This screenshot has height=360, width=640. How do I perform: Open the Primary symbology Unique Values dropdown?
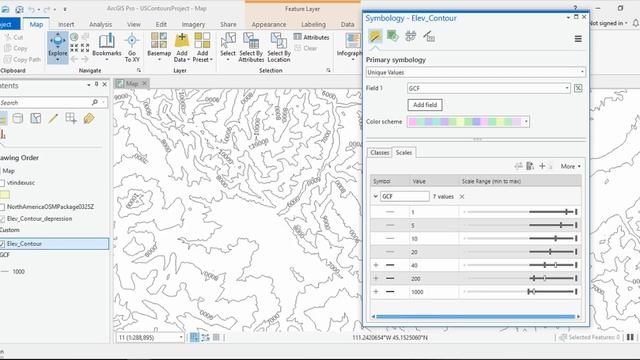pyautogui.click(x=476, y=72)
